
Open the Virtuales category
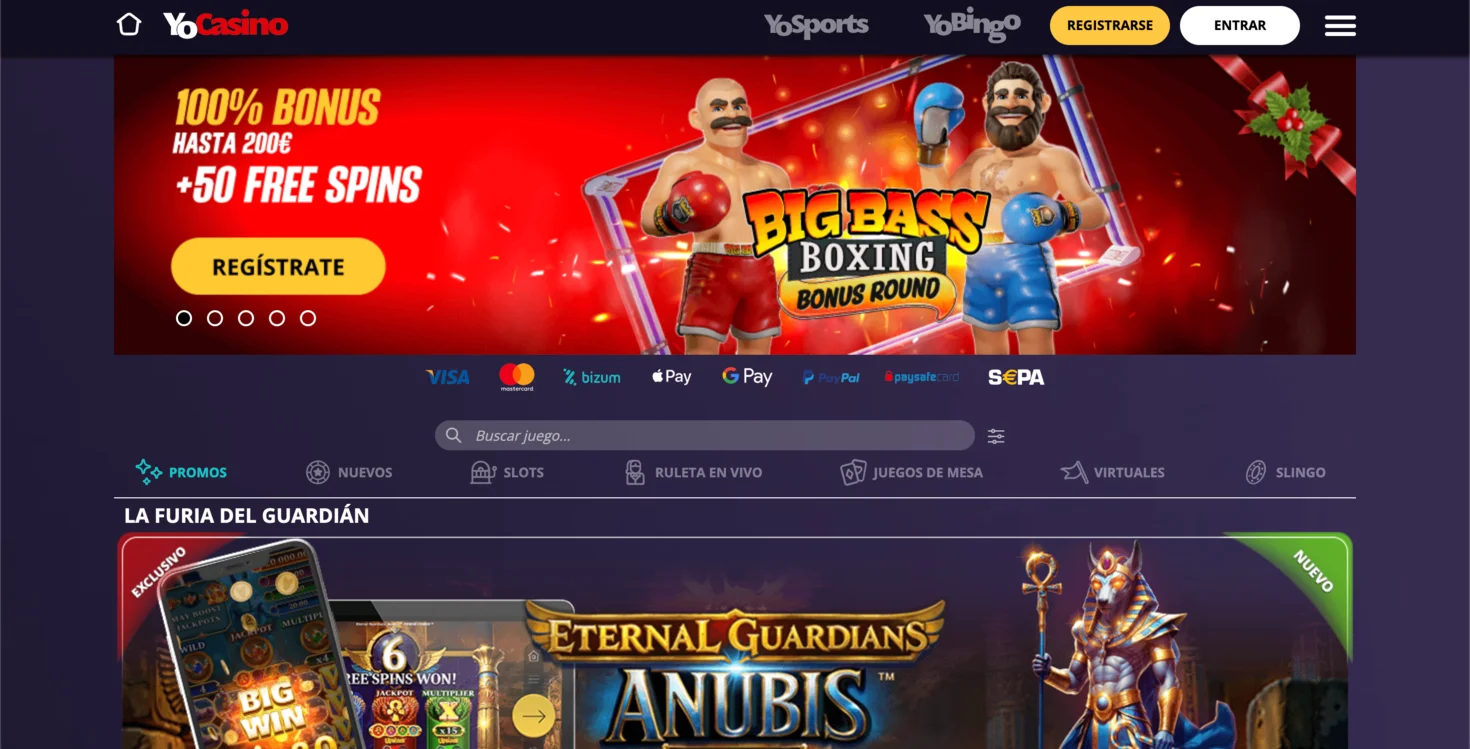(1113, 472)
